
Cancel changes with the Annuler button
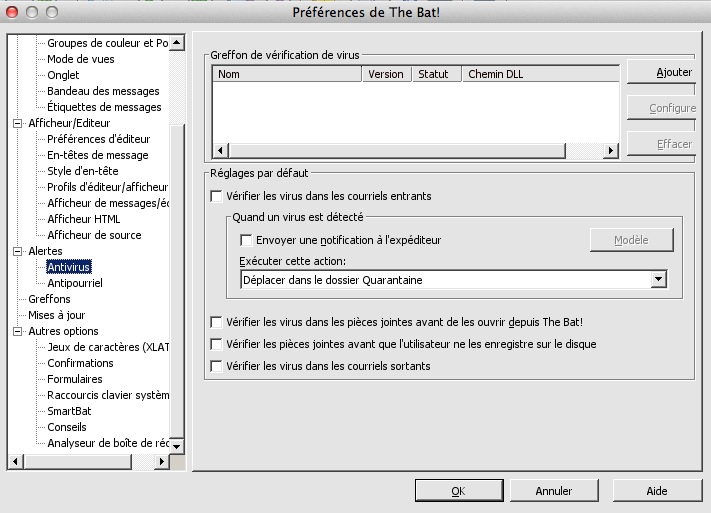pyautogui.click(x=553, y=491)
